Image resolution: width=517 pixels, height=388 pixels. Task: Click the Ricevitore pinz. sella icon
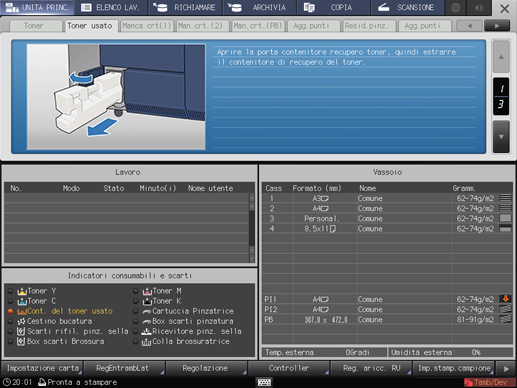[x=147, y=332]
